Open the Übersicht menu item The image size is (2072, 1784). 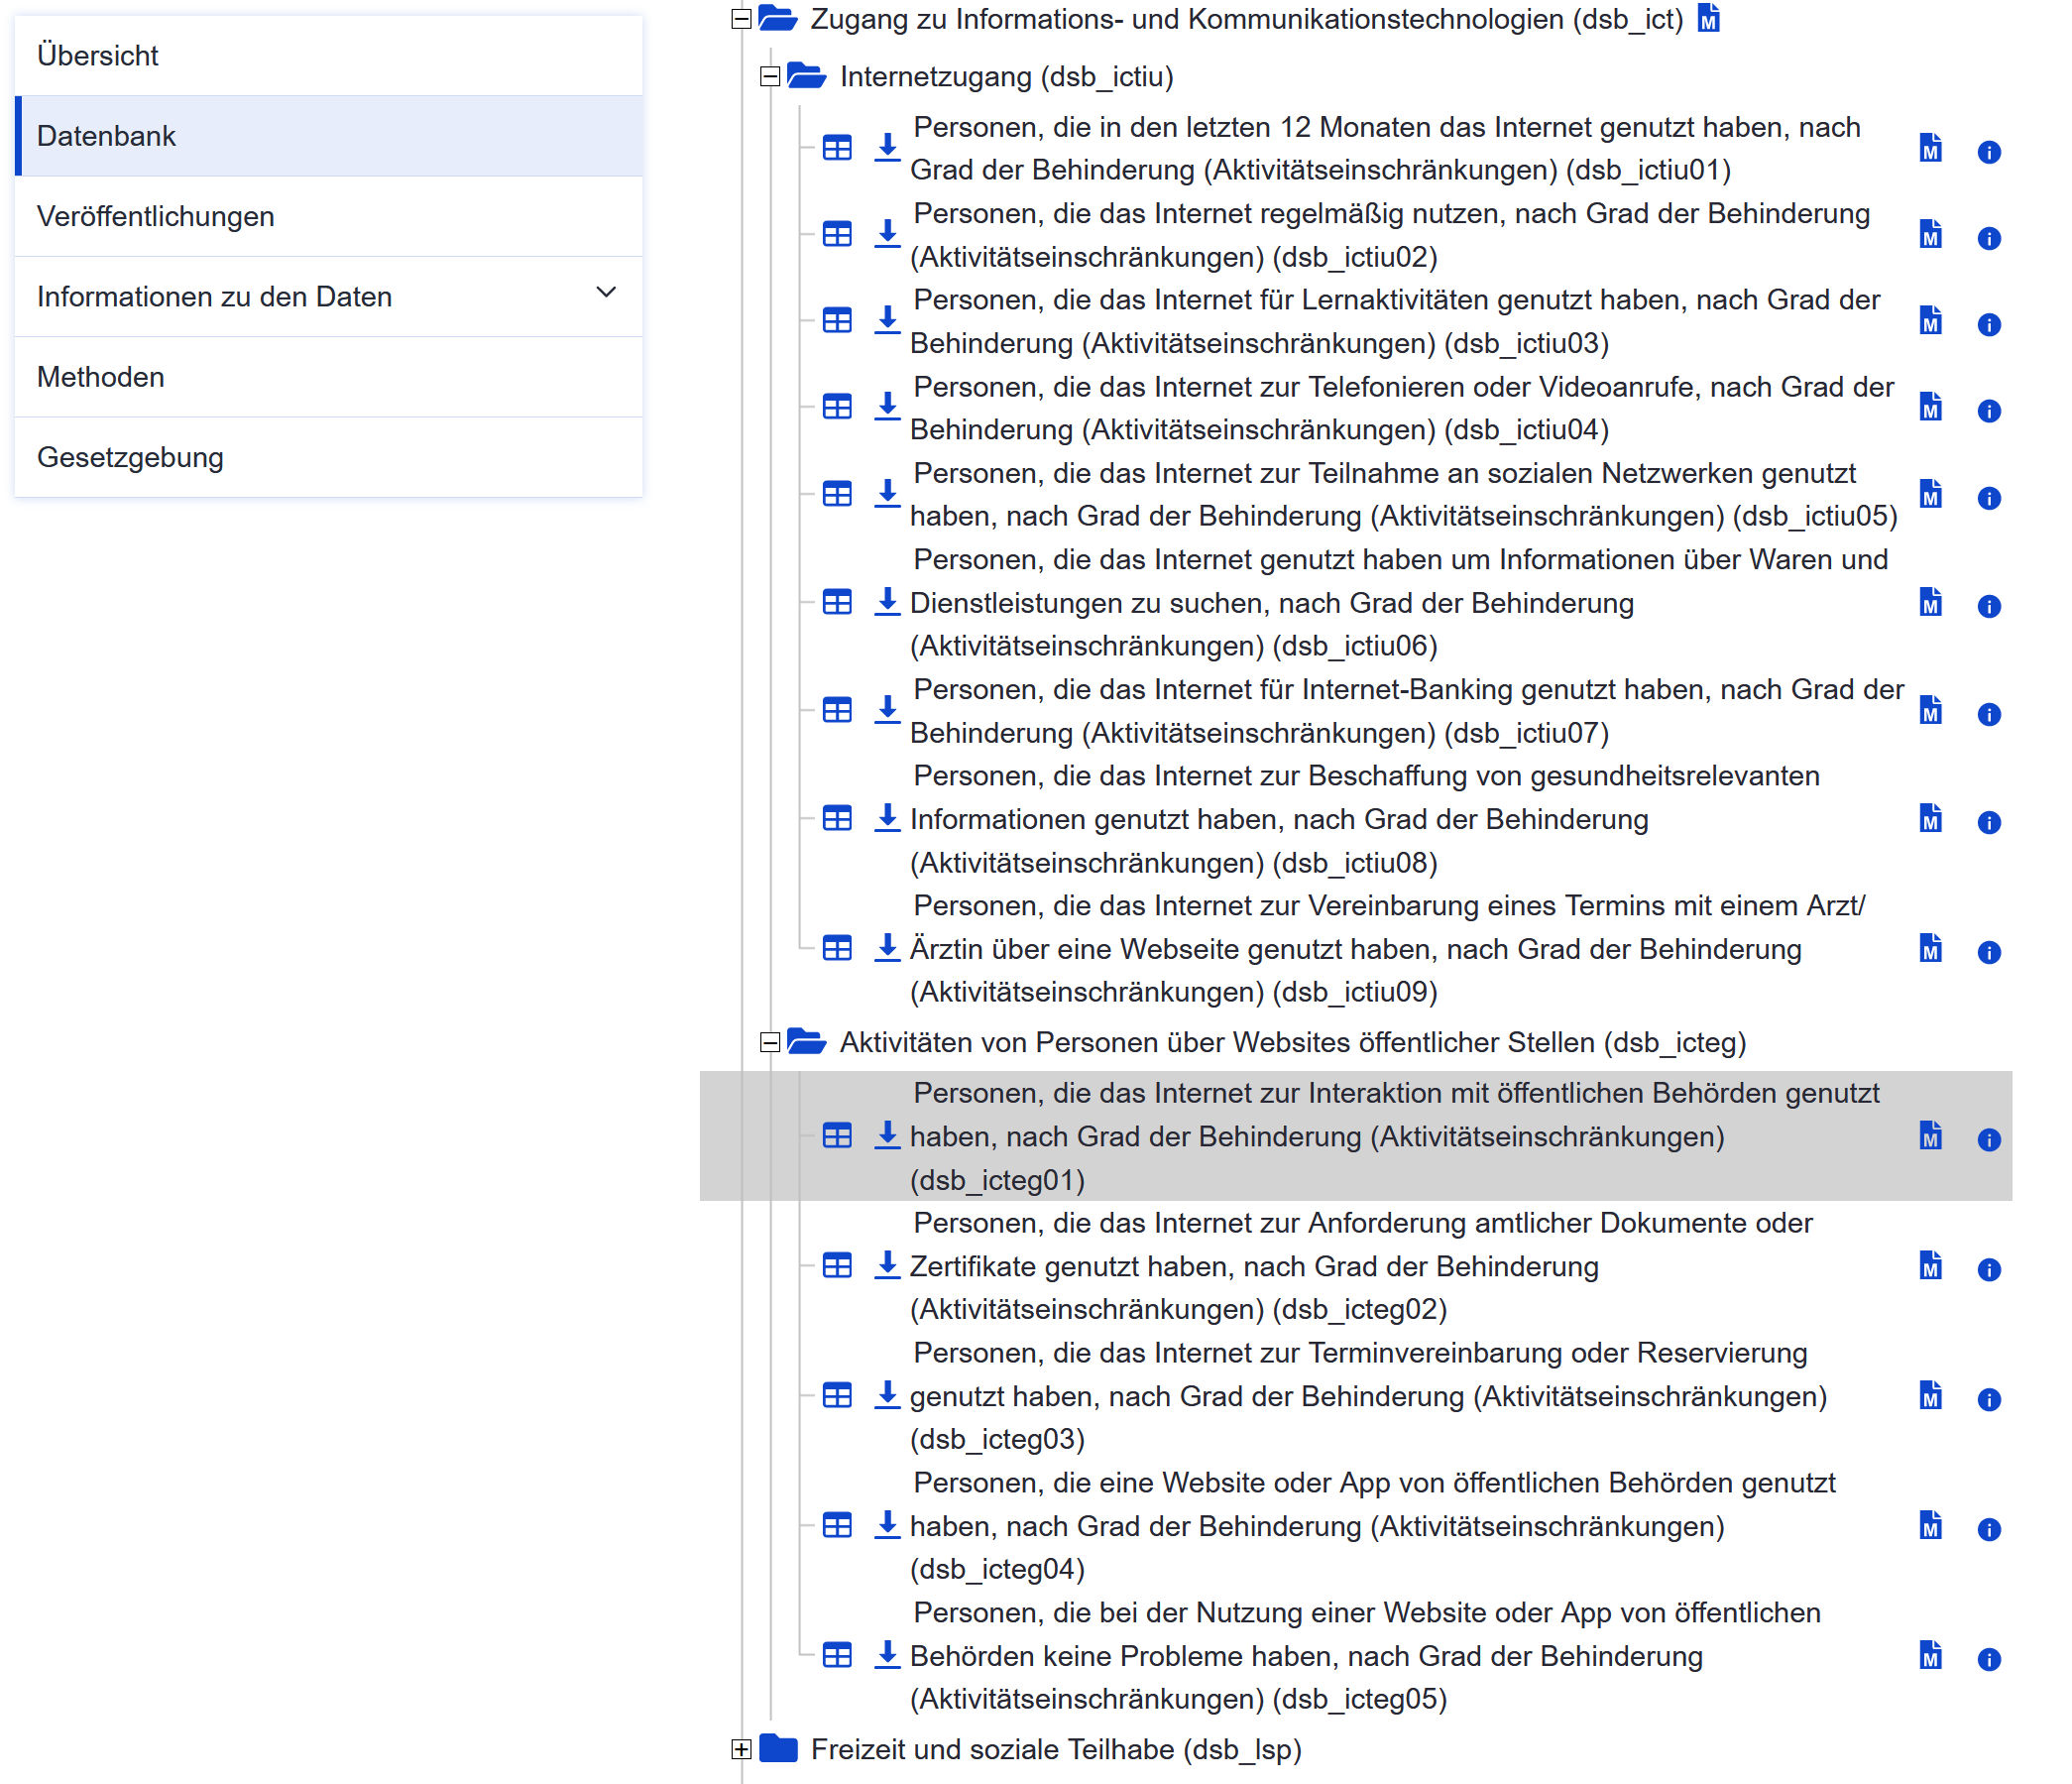tap(329, 56)
